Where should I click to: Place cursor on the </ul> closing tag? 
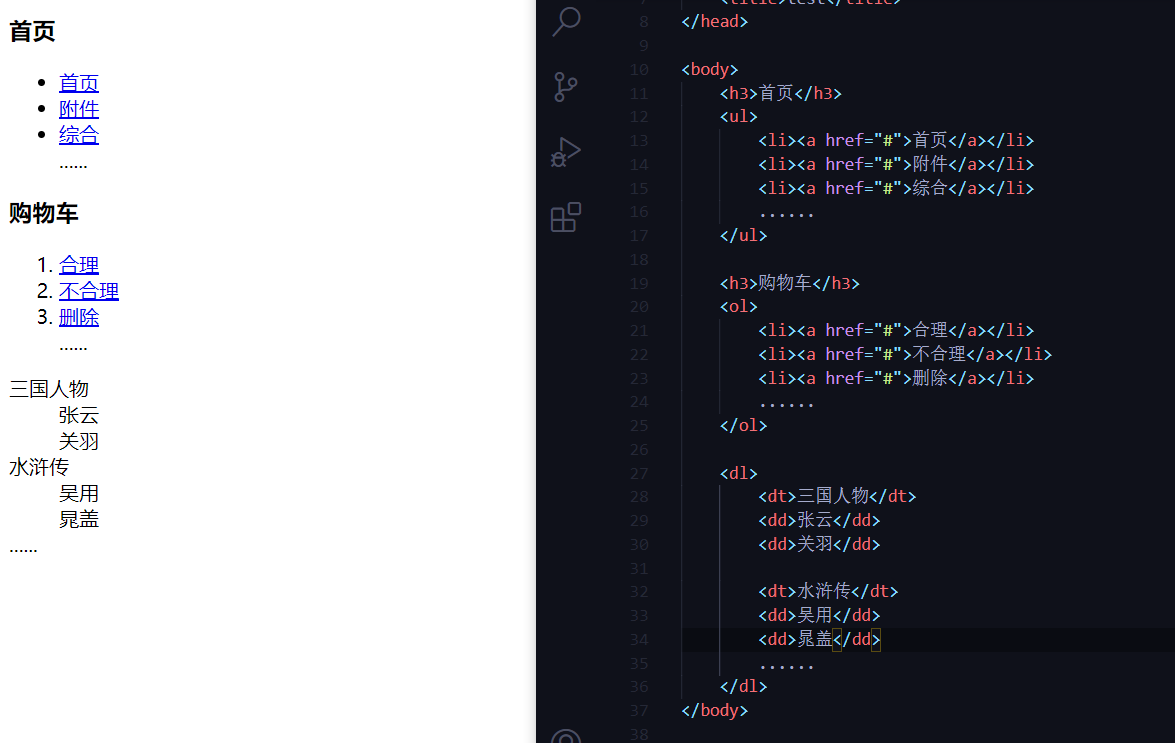click(743, 235)
